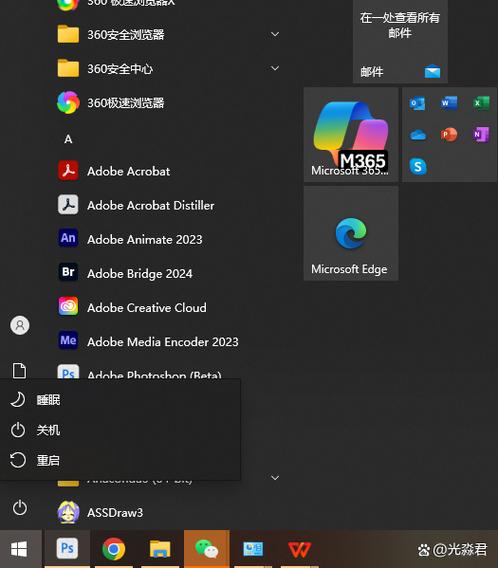Open the 360安全中心 folder icon
Screen dimensions: 498x568
coord(68,68)
